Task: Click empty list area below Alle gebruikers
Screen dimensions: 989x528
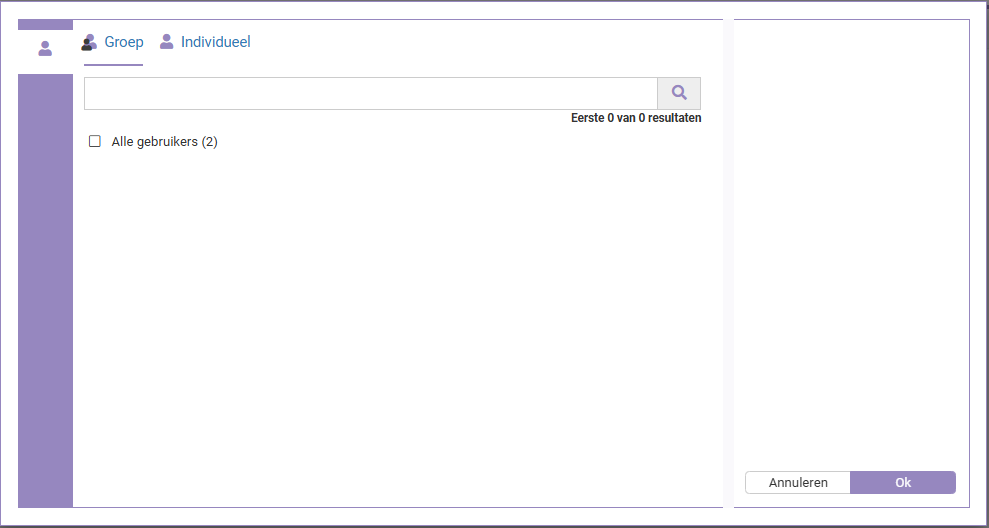Action: point(400,320)
